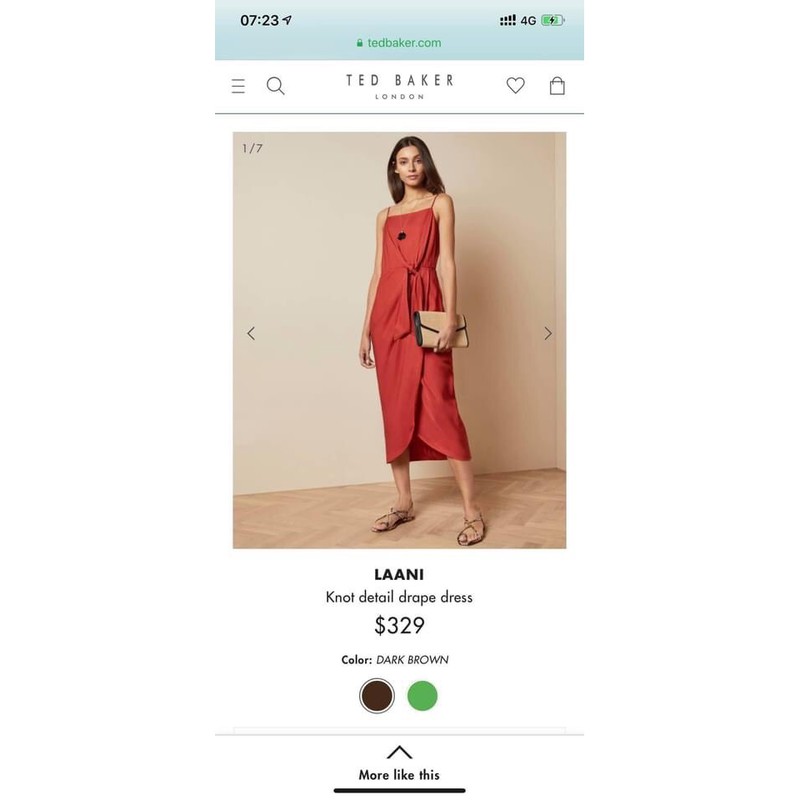Tap the LAANI product title

tap(399, 574)
